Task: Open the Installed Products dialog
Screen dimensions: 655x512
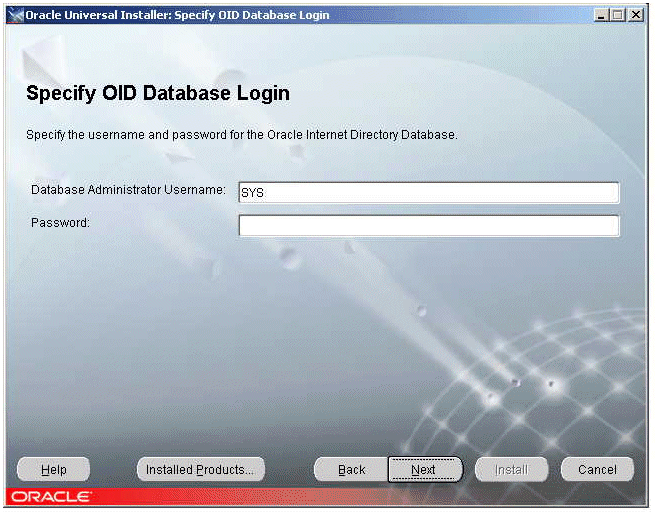Action: (201, 469)
